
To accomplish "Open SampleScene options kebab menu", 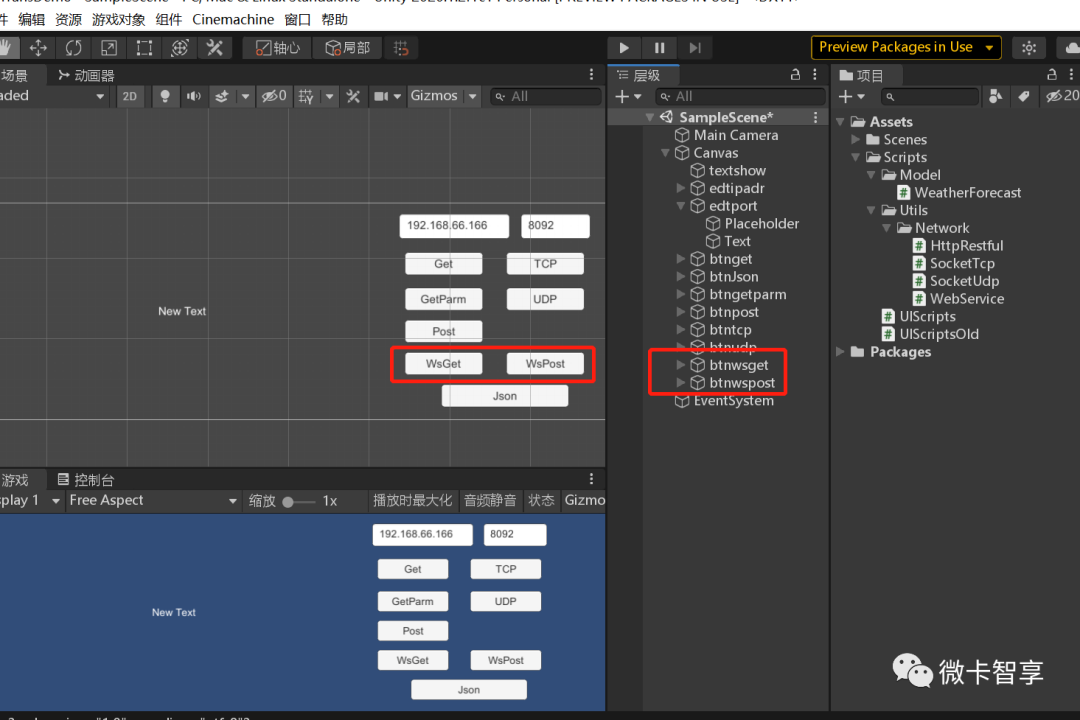I will point(816,118).
